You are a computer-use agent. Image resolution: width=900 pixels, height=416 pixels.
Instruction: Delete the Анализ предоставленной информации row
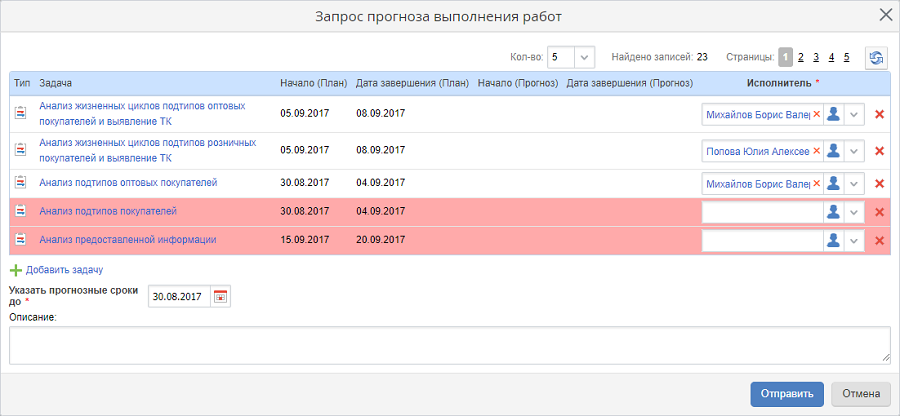coord(880,240)
